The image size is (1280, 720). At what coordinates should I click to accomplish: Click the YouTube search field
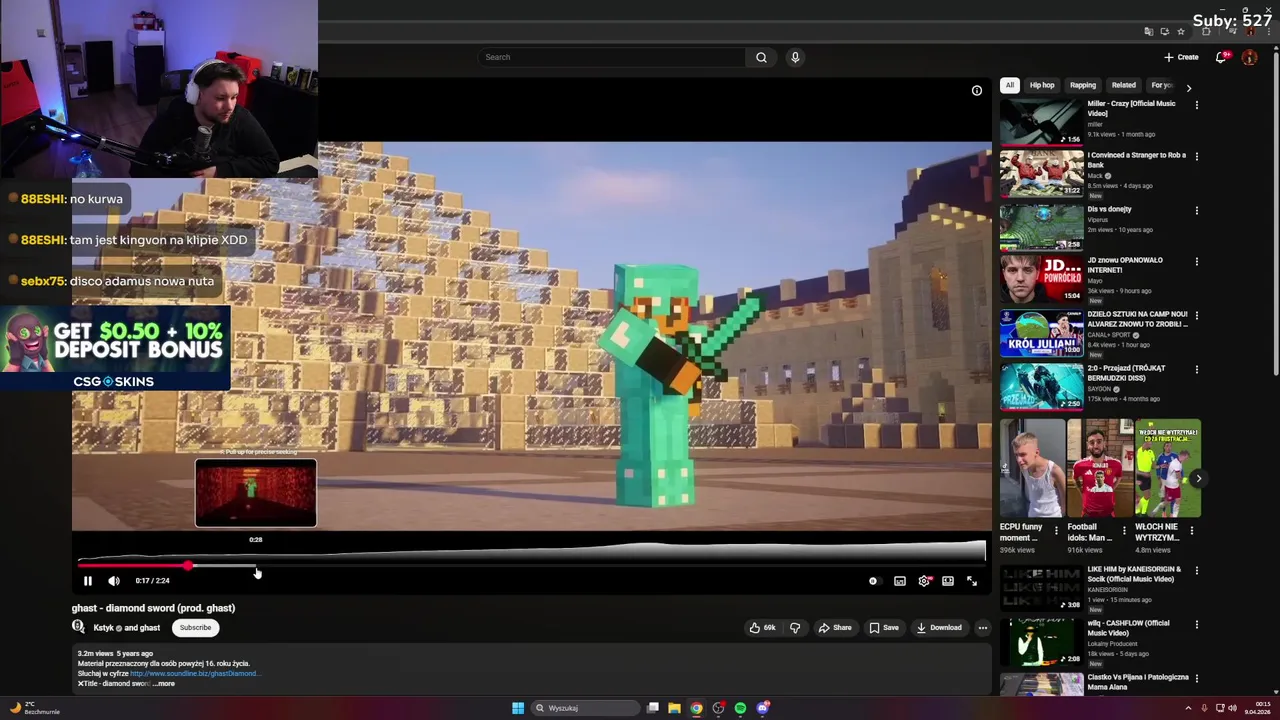pyautogui.click(x=610, y=57)
